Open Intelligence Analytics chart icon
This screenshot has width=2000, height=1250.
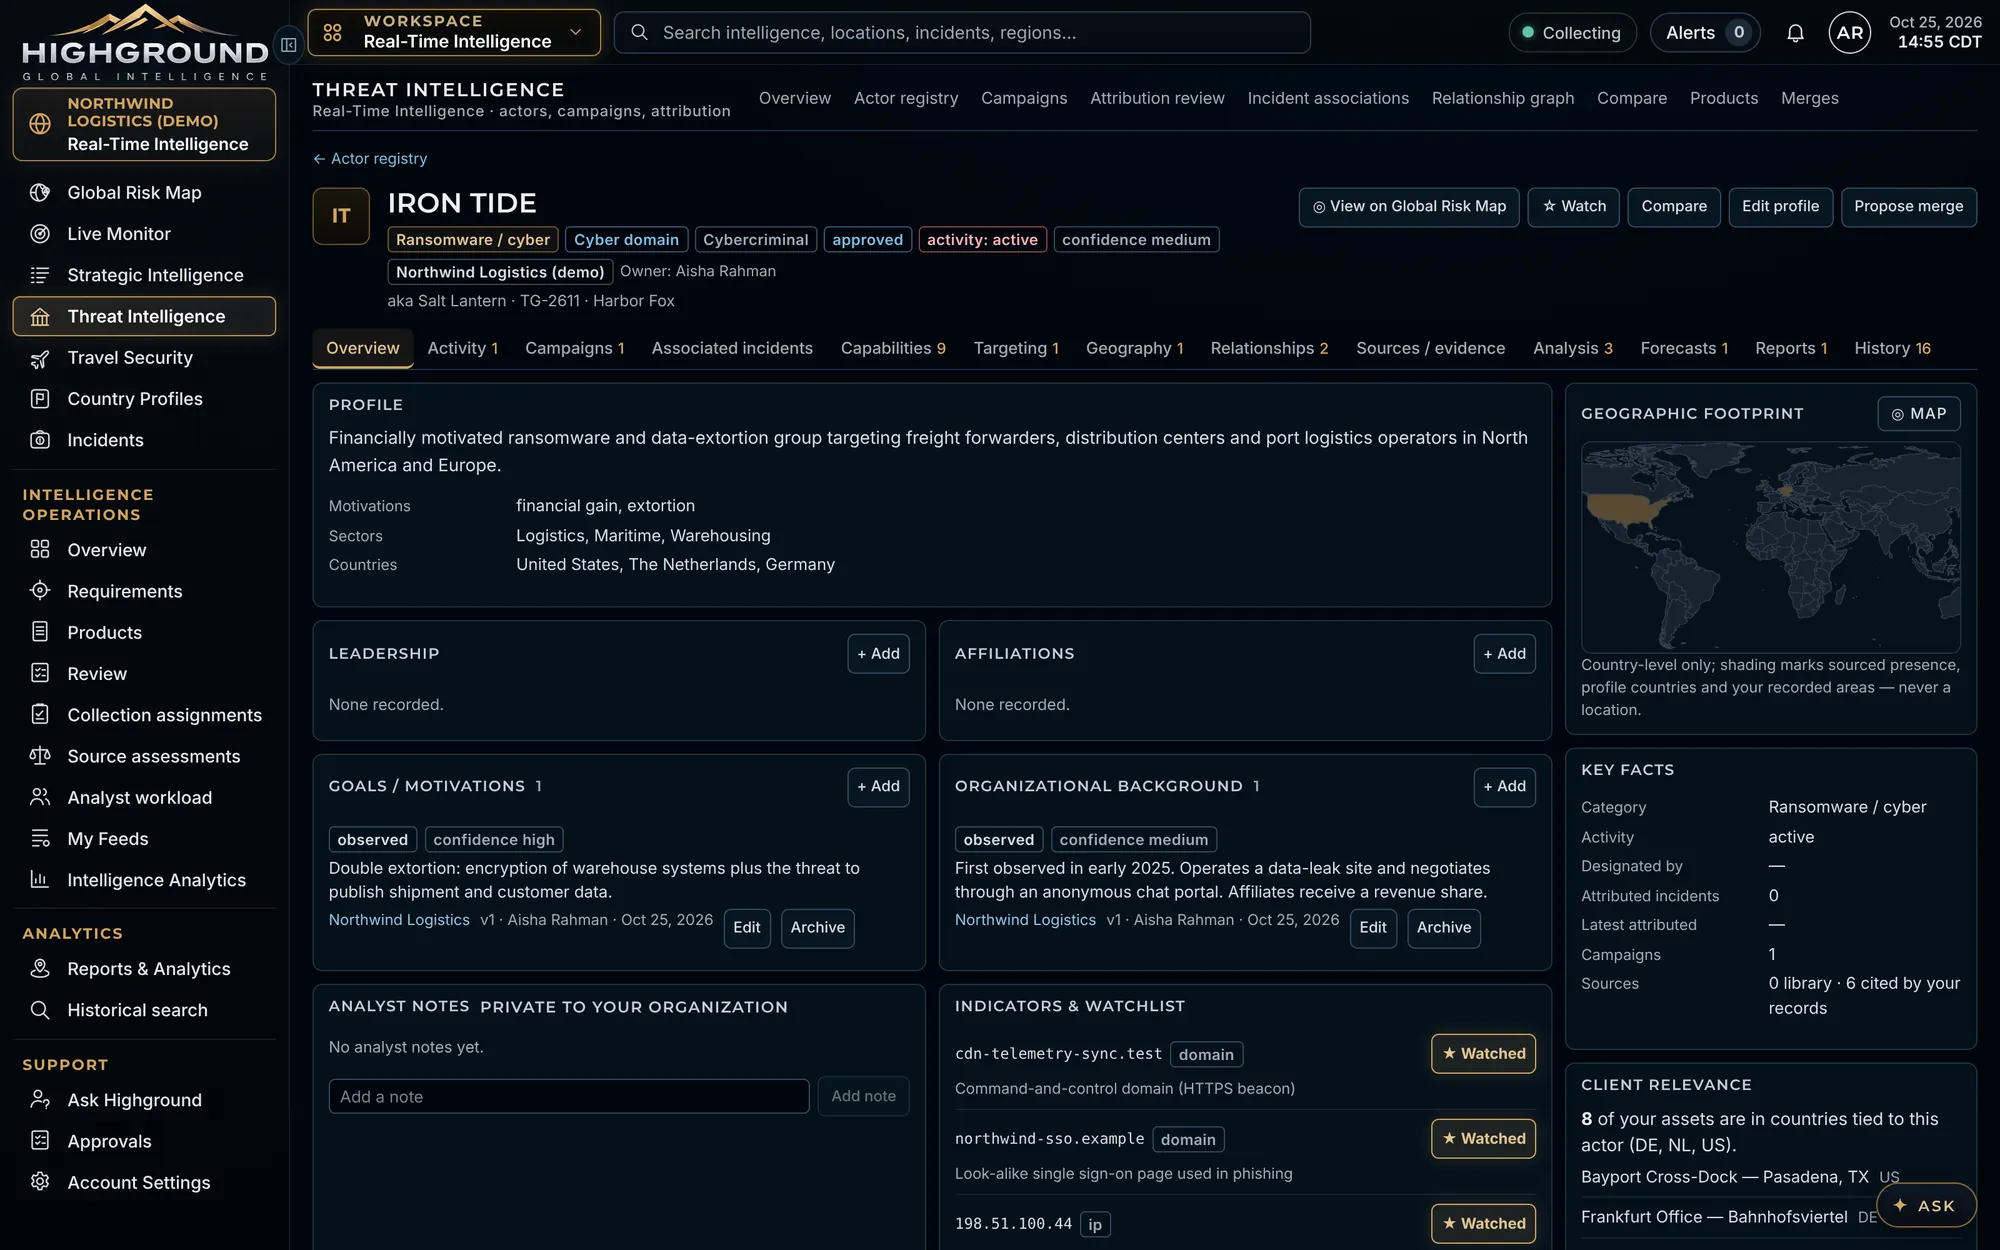[40, 880]
